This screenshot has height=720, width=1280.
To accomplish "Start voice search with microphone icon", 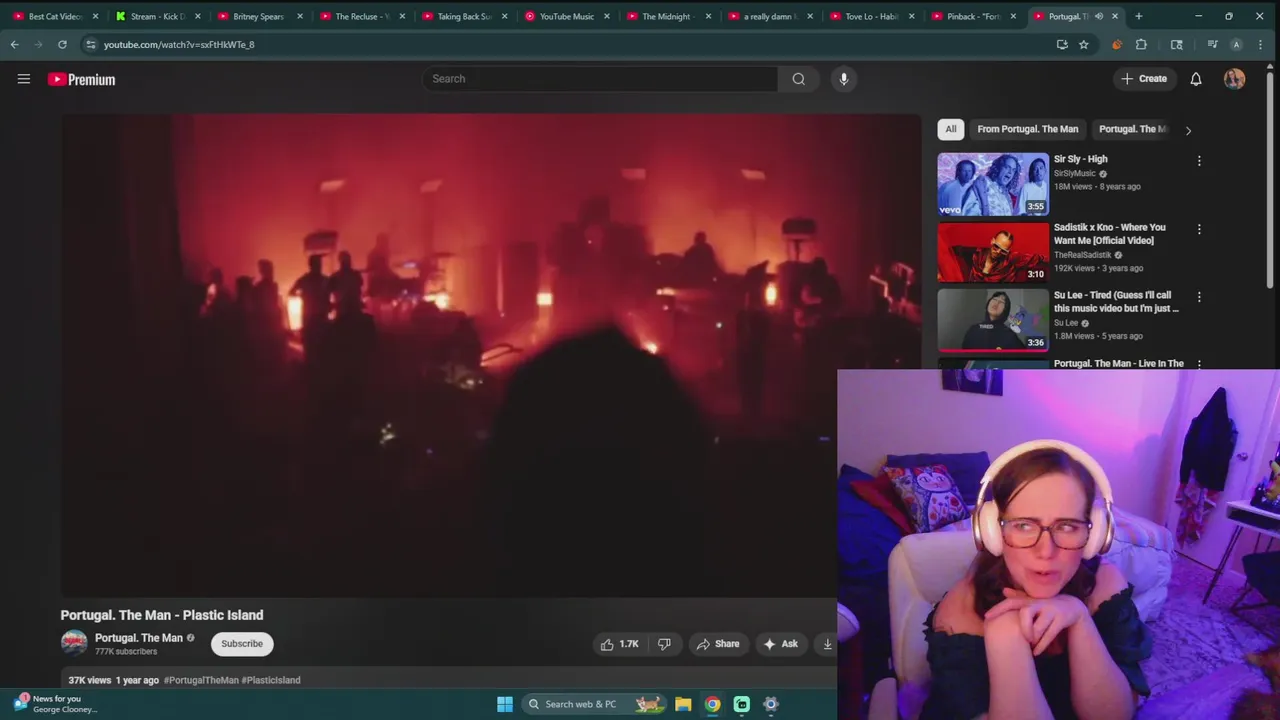I will [x=844, y=79].
